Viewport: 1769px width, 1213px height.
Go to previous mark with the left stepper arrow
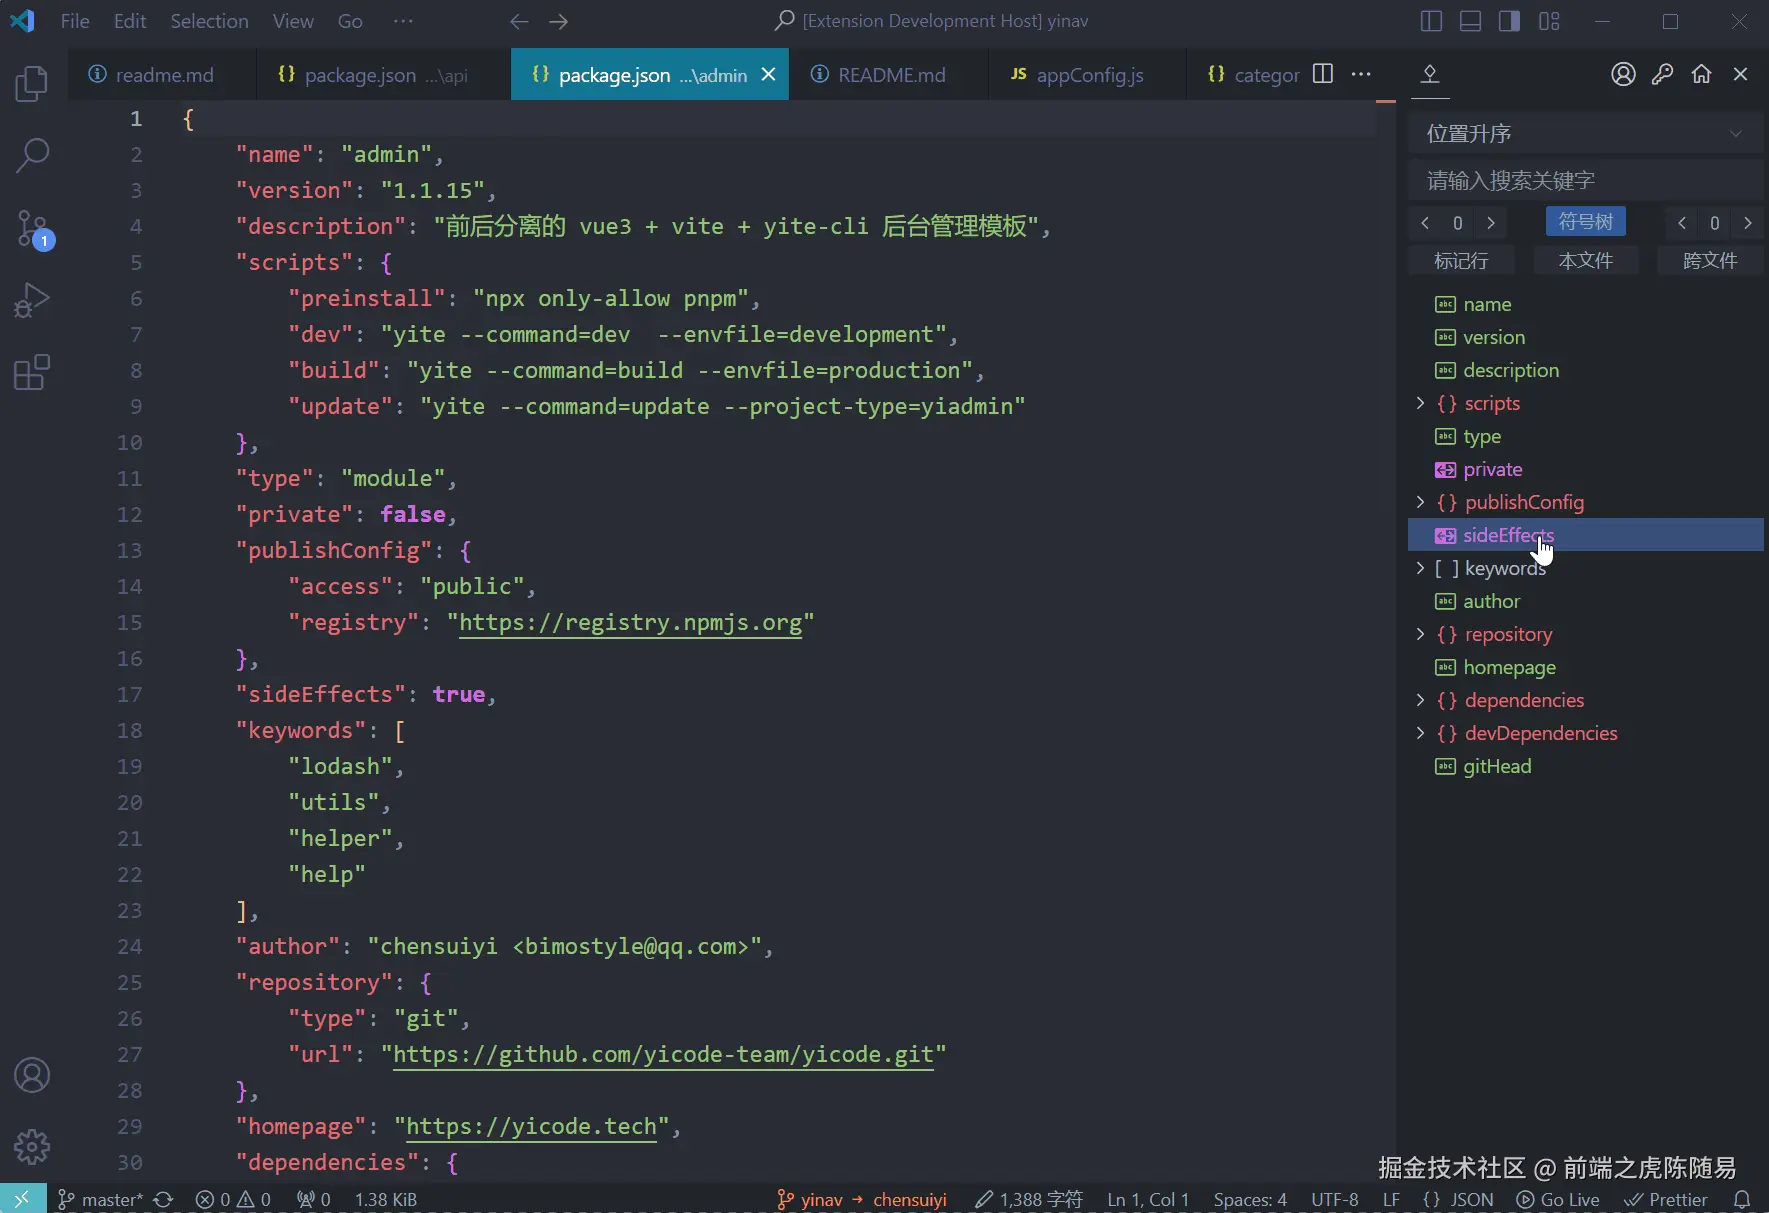coord(1425,223)
